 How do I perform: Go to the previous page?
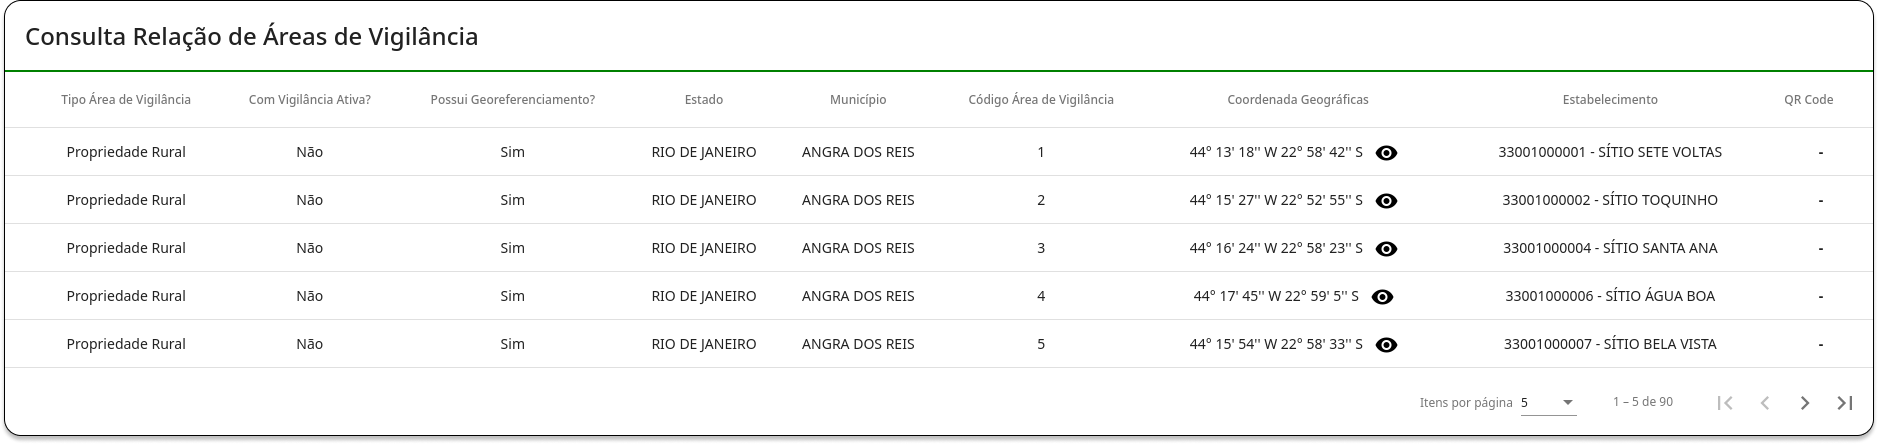(x=1765, y=403)
